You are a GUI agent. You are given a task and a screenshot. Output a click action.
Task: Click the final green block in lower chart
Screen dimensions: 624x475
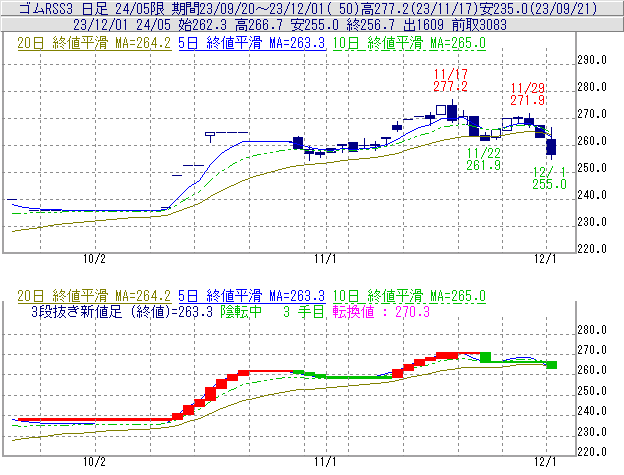click(x=551, y=365)
